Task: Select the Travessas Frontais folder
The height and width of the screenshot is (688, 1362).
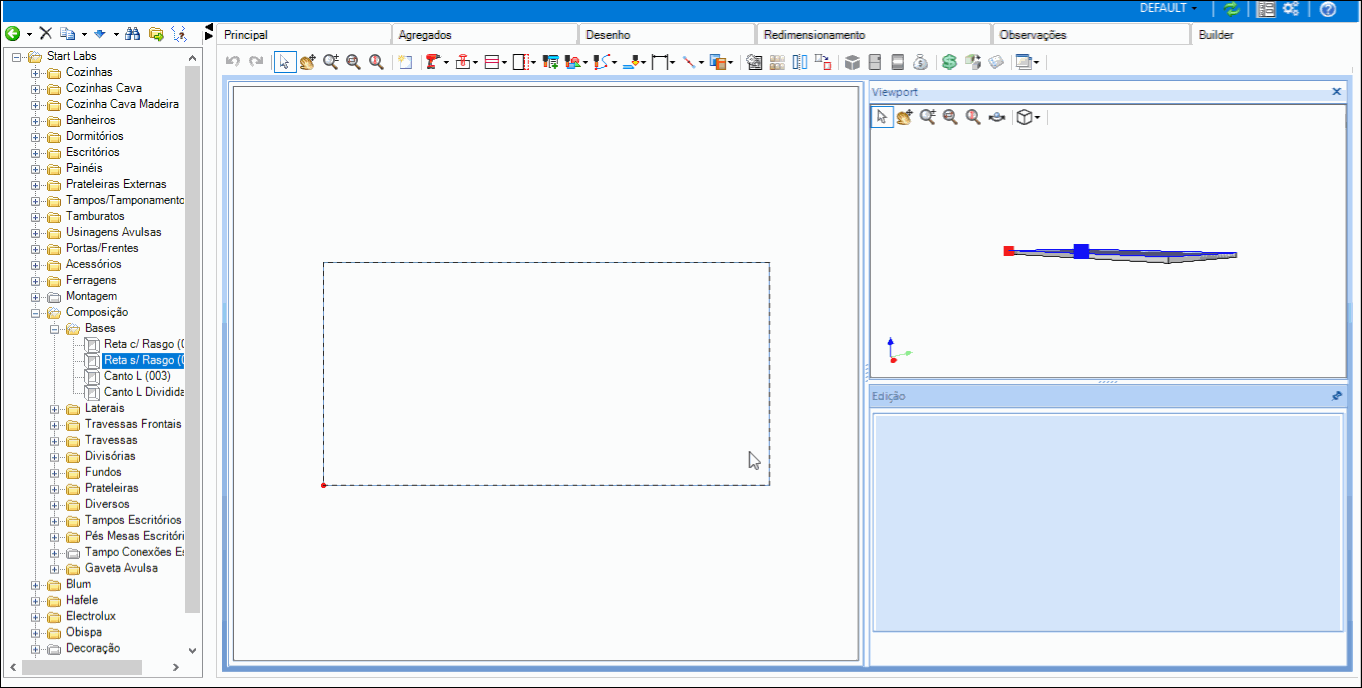Action: coord(133,424)
